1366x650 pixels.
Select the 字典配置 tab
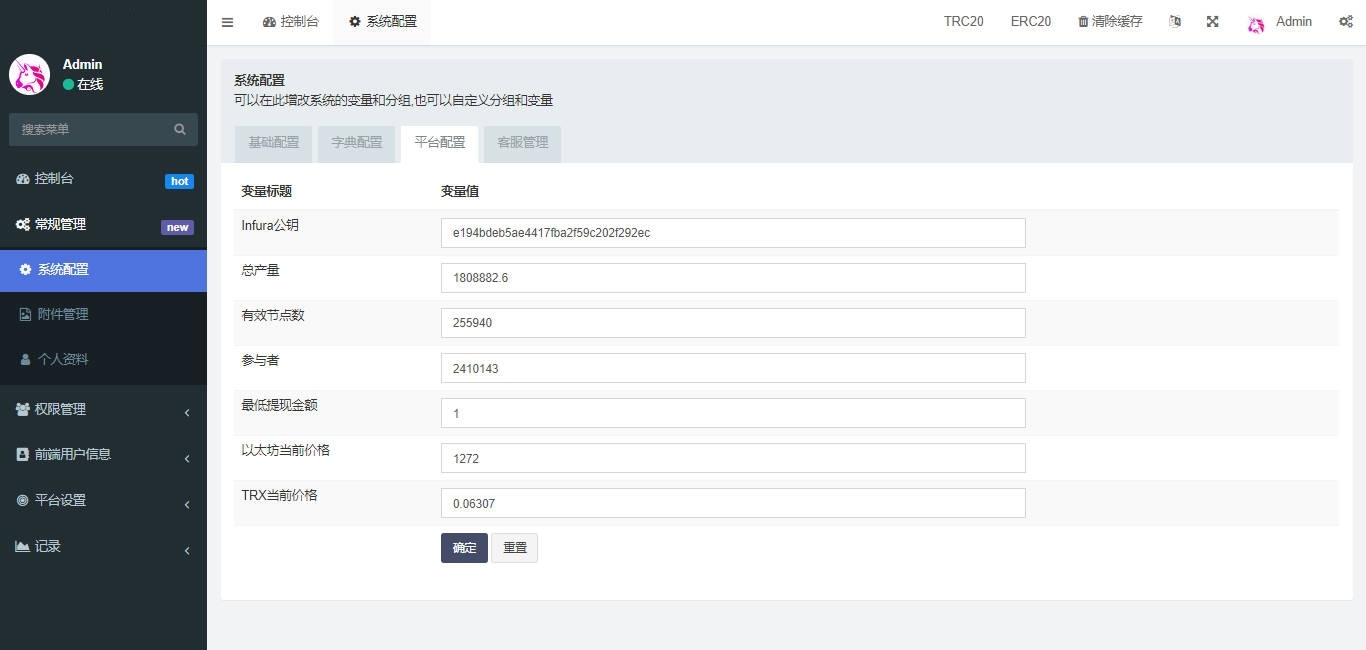(x=357, y=143)
